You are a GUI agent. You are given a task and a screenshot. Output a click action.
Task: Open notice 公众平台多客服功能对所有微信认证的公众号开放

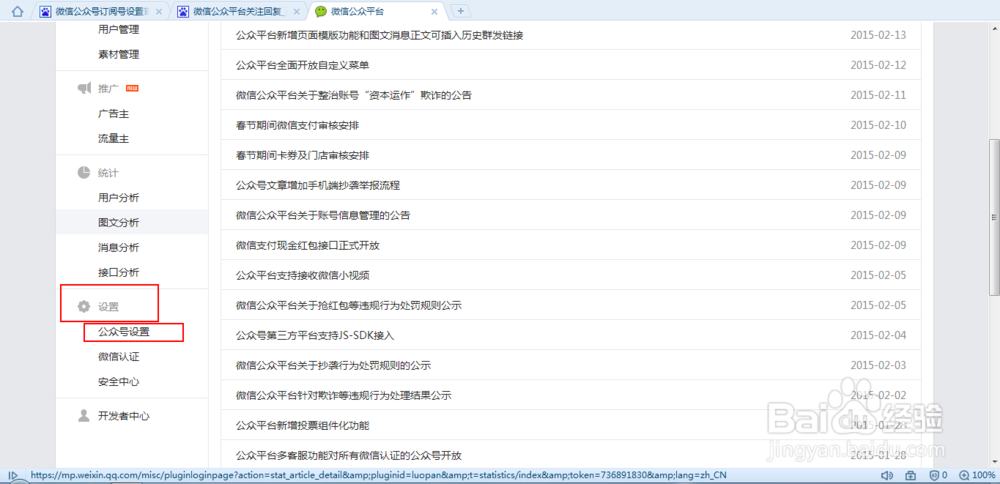[x=348, y=455]
